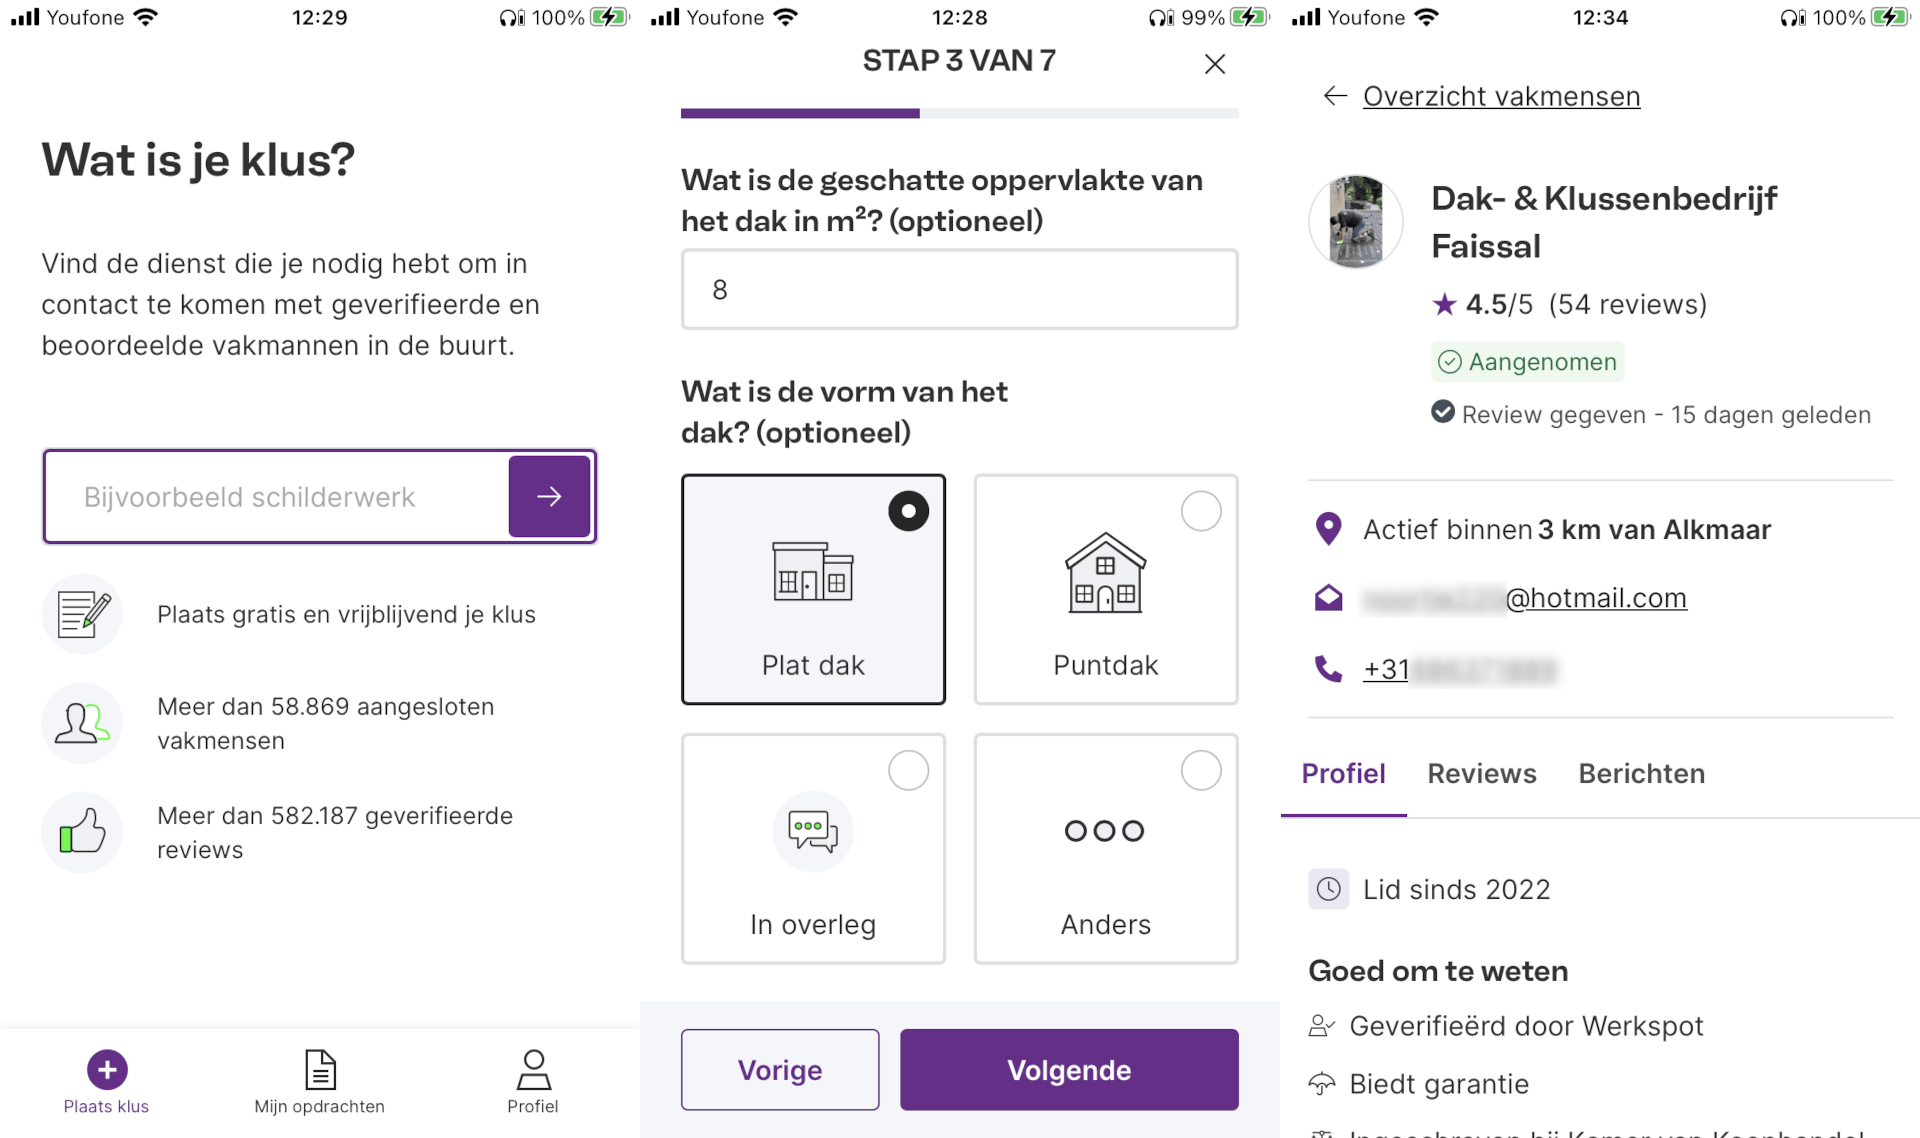Focus the Bijvoorbeeld schilderwerk search field

tap(277, 497)
